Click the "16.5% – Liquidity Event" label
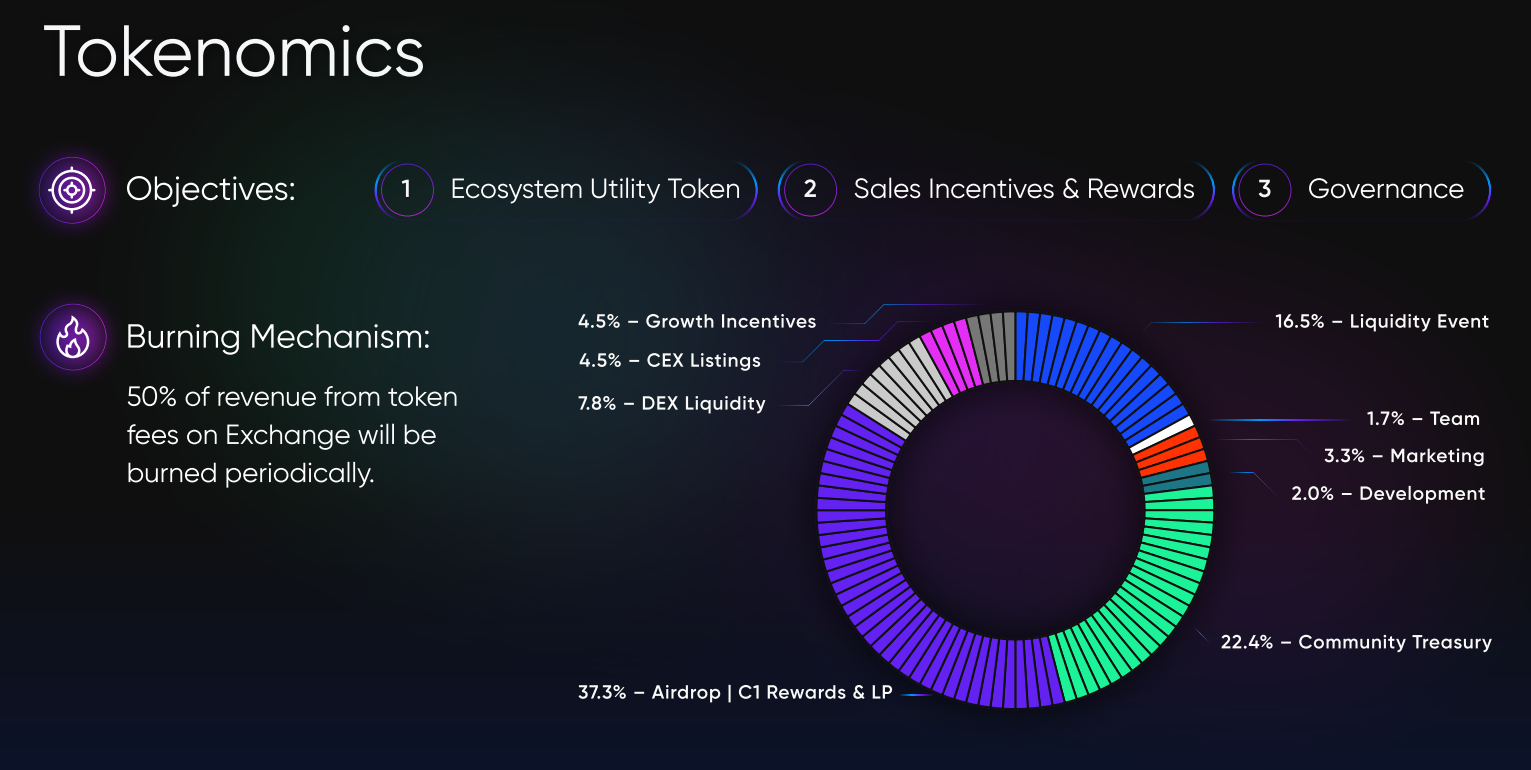This screenshot has height=770, width=1531. [1382, 321]
